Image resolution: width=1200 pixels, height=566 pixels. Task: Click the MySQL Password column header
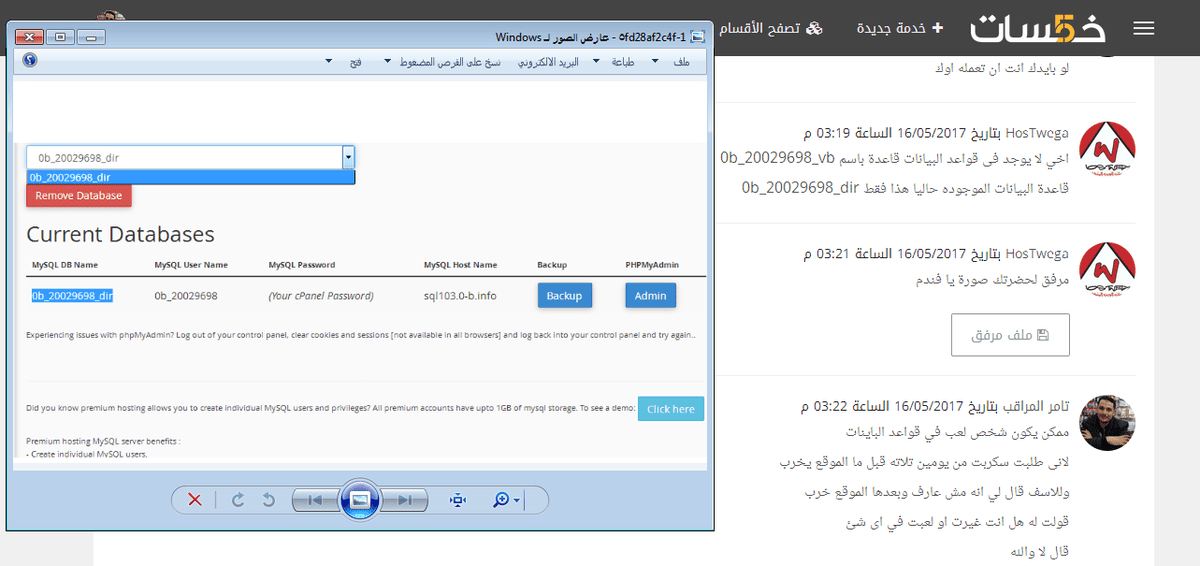[302, 265]
